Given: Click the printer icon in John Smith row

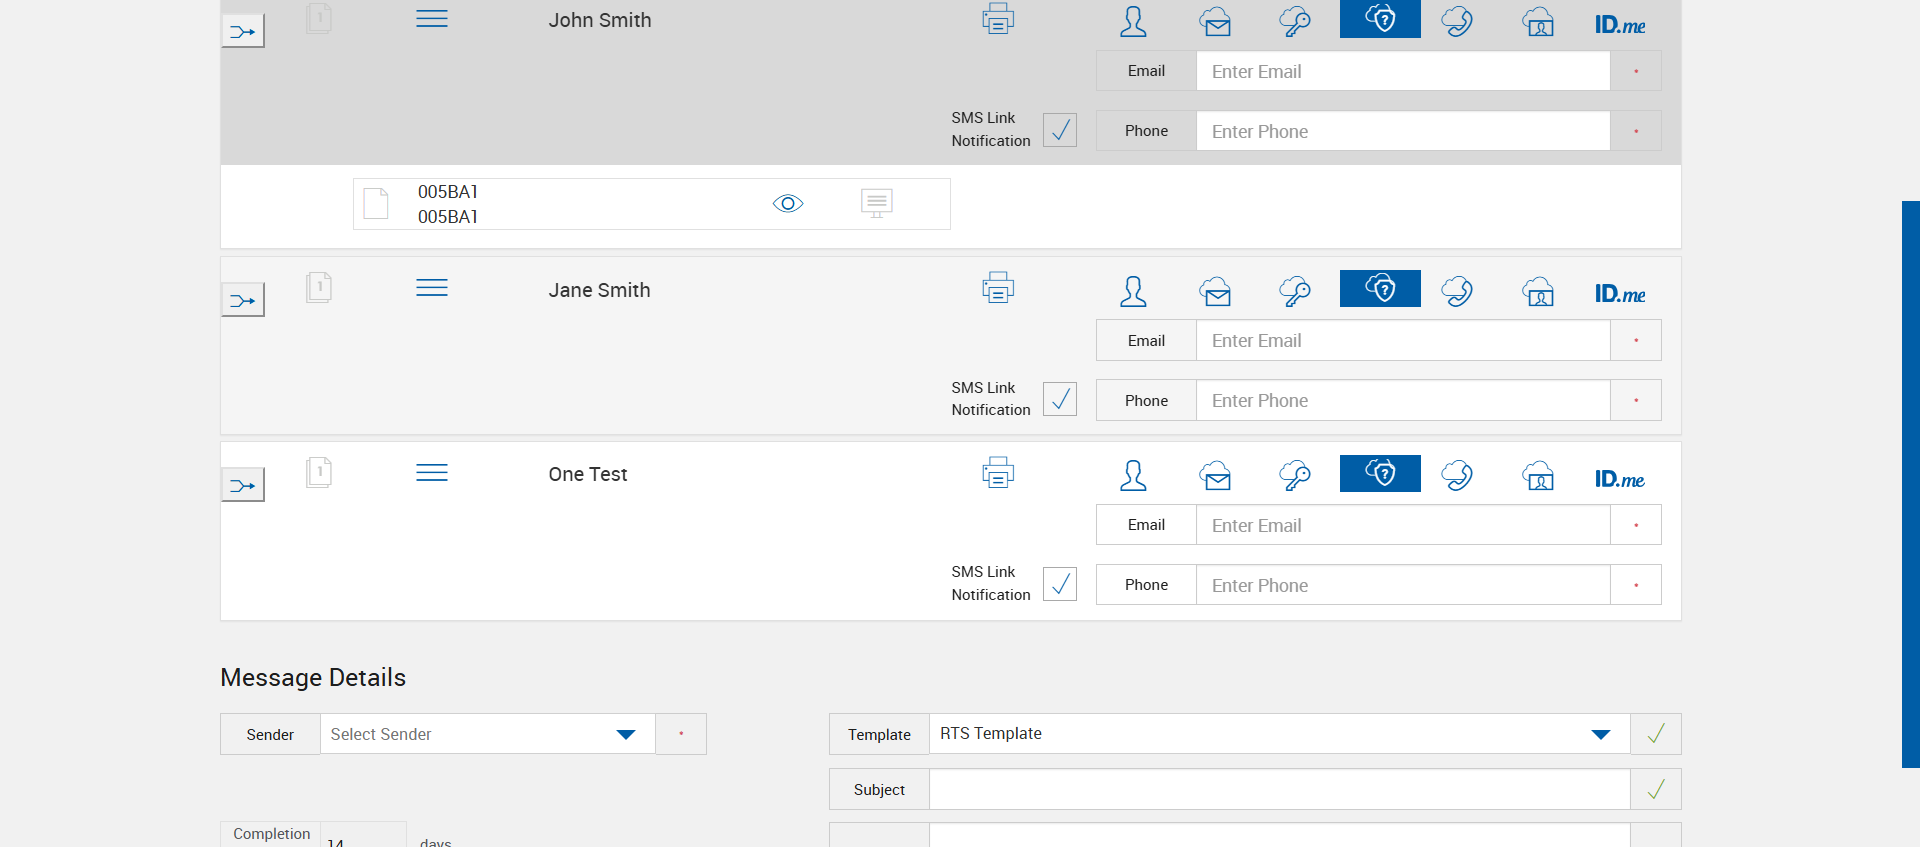Looking at the screenshot, I should [x=997, y=19].
